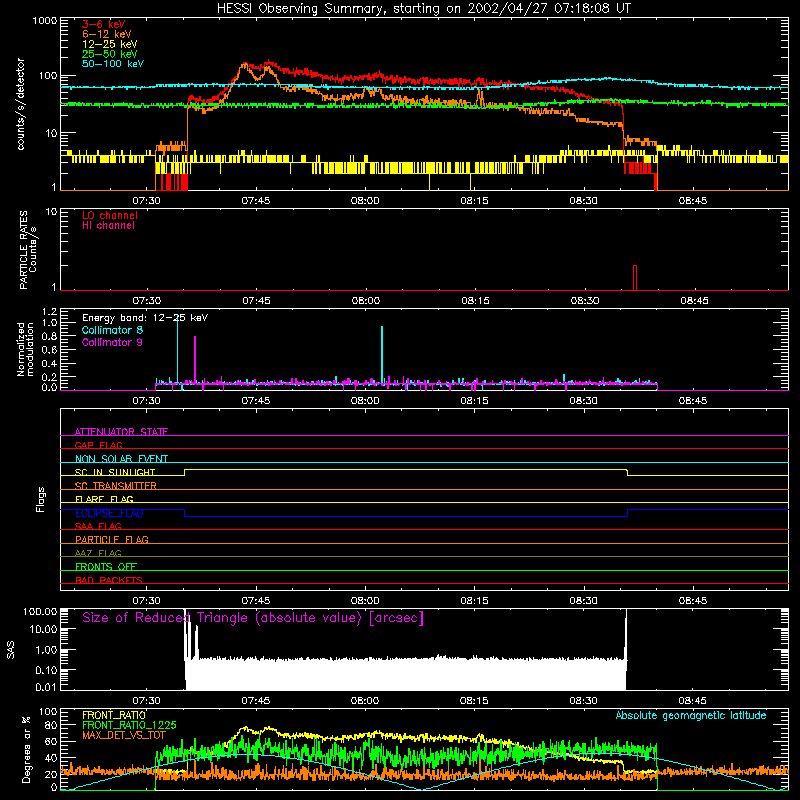Screen dimensions: 800x800
Task: Click the '08:00' time label under the Flags plot
Action: click(x=365, y=601)
